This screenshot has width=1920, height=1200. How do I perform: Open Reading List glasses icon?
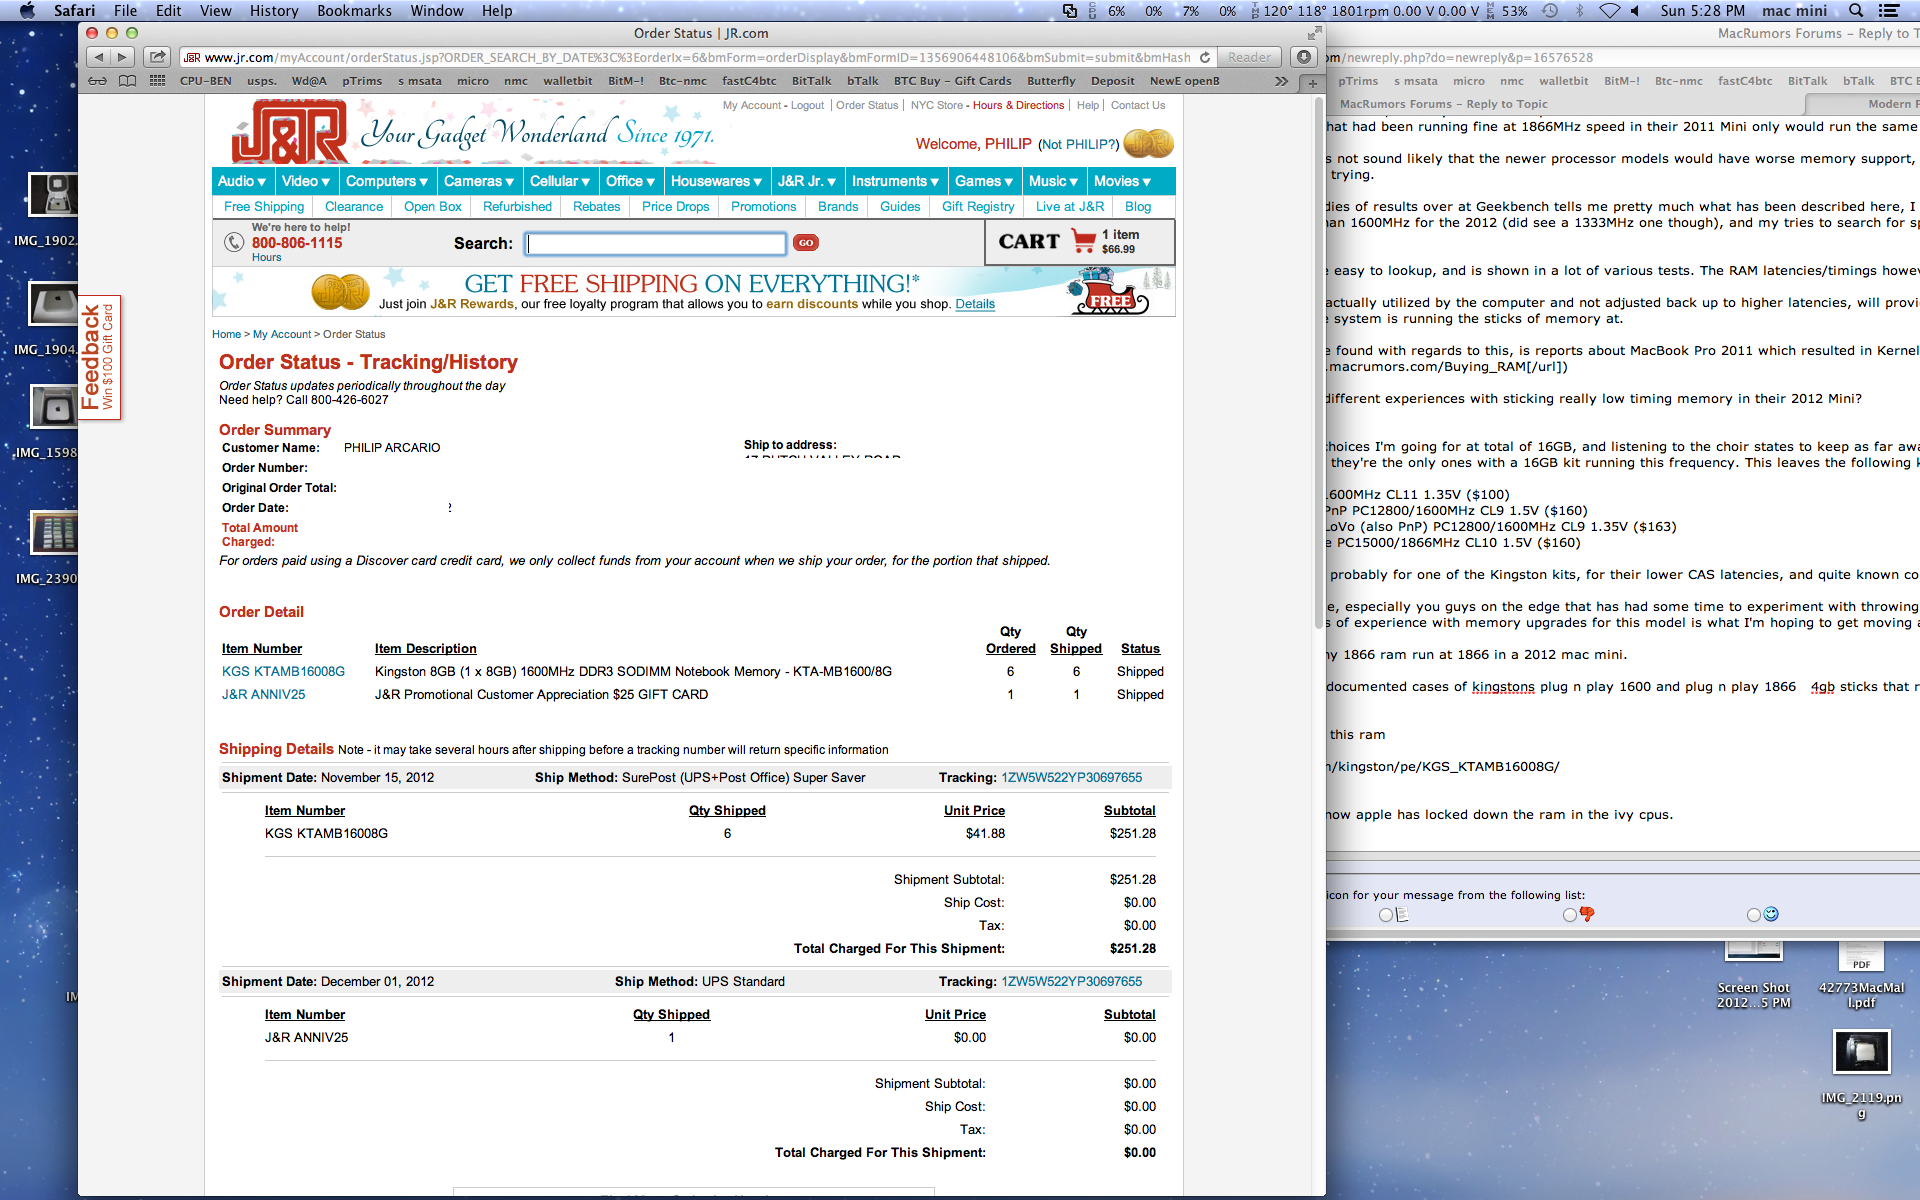[x=97, y=81]
